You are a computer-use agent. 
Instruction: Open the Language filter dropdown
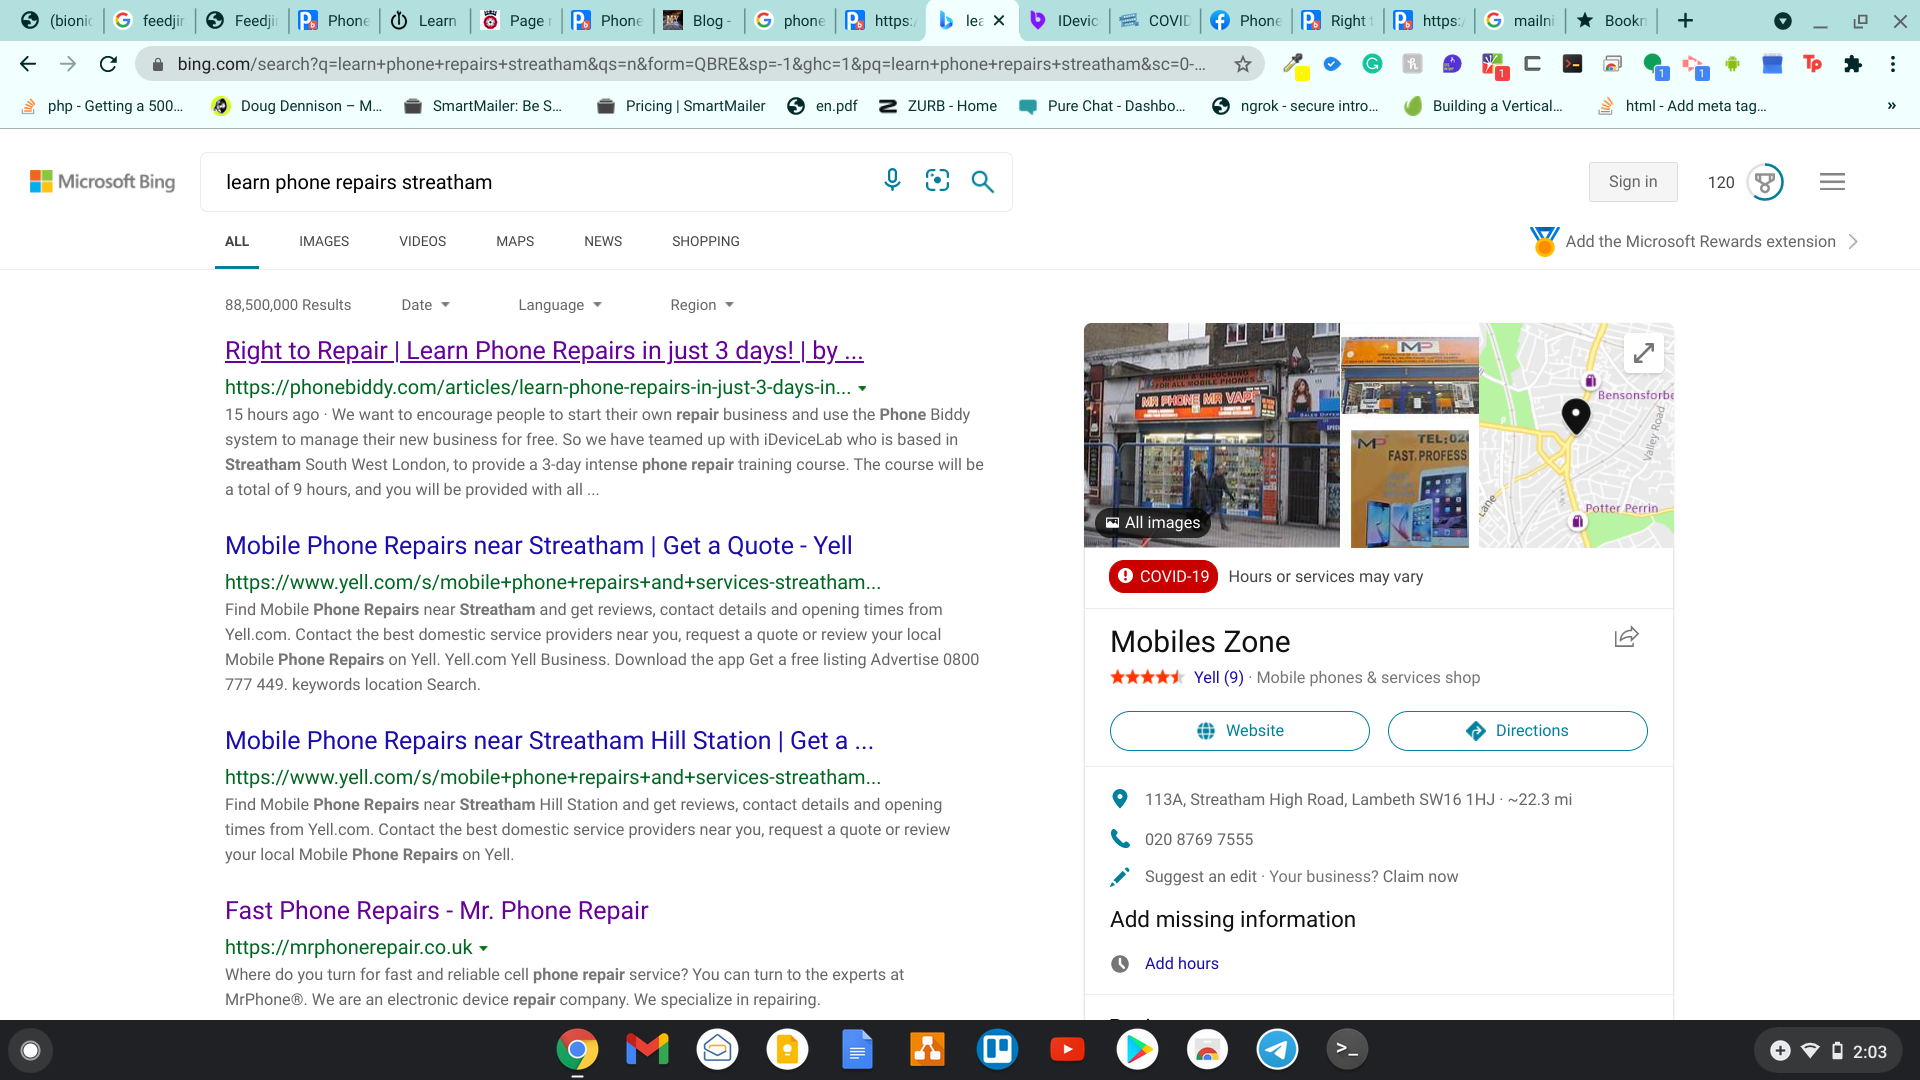(x=560, y=305)
